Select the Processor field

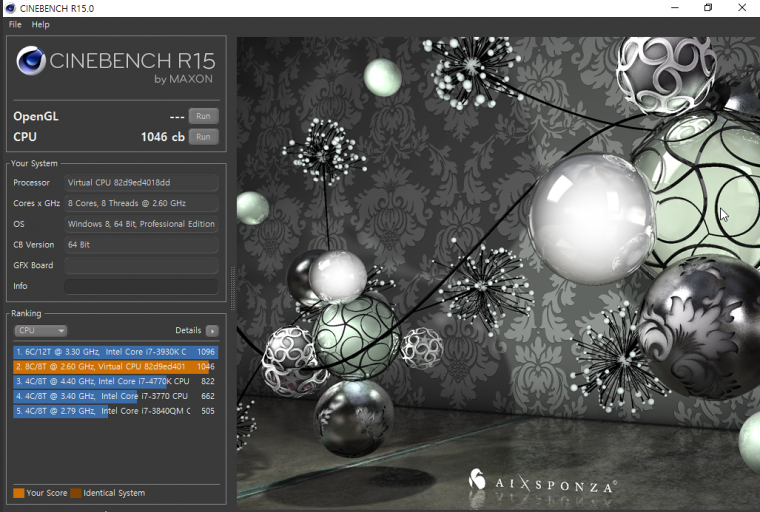click(x=141, y=183)
